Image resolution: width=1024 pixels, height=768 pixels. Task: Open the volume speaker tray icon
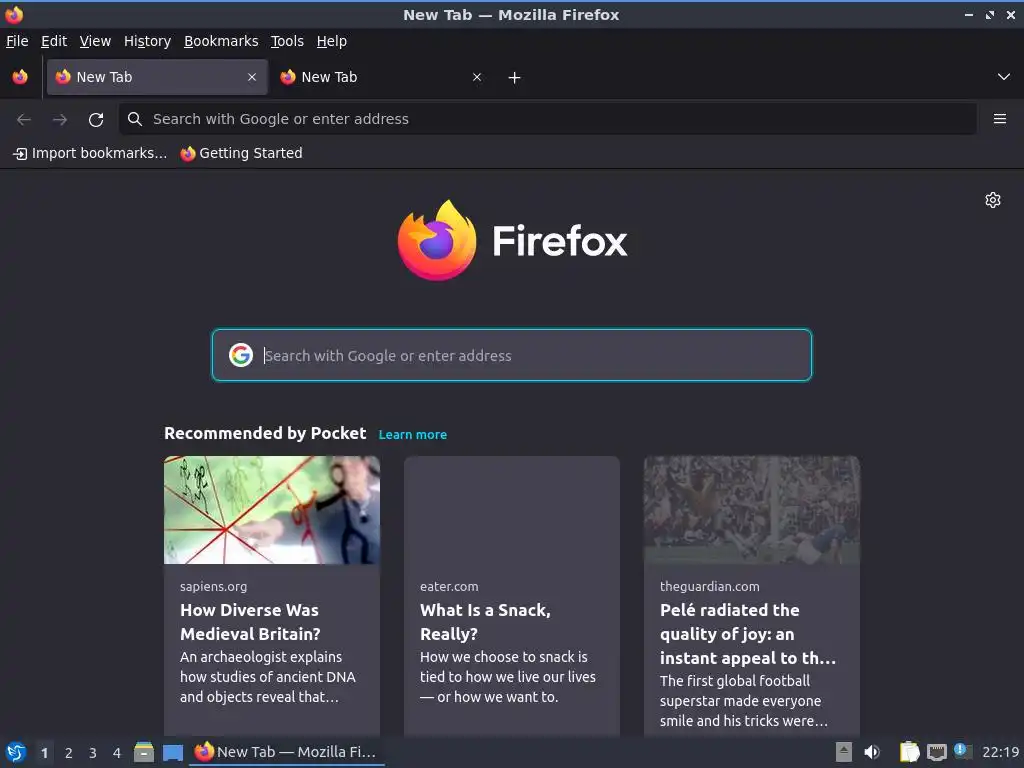872,752
